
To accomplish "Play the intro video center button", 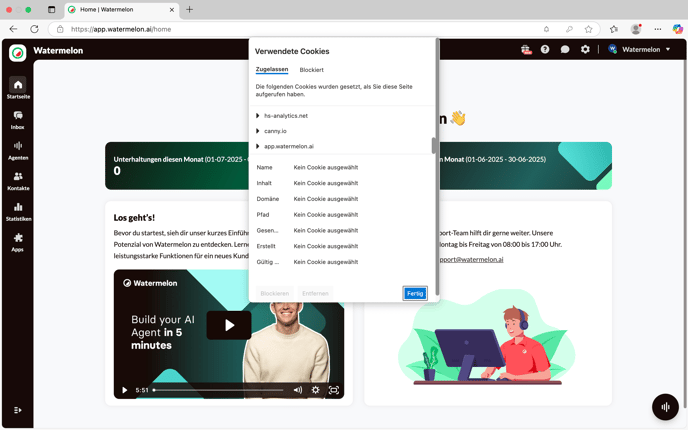I will 229,325.
